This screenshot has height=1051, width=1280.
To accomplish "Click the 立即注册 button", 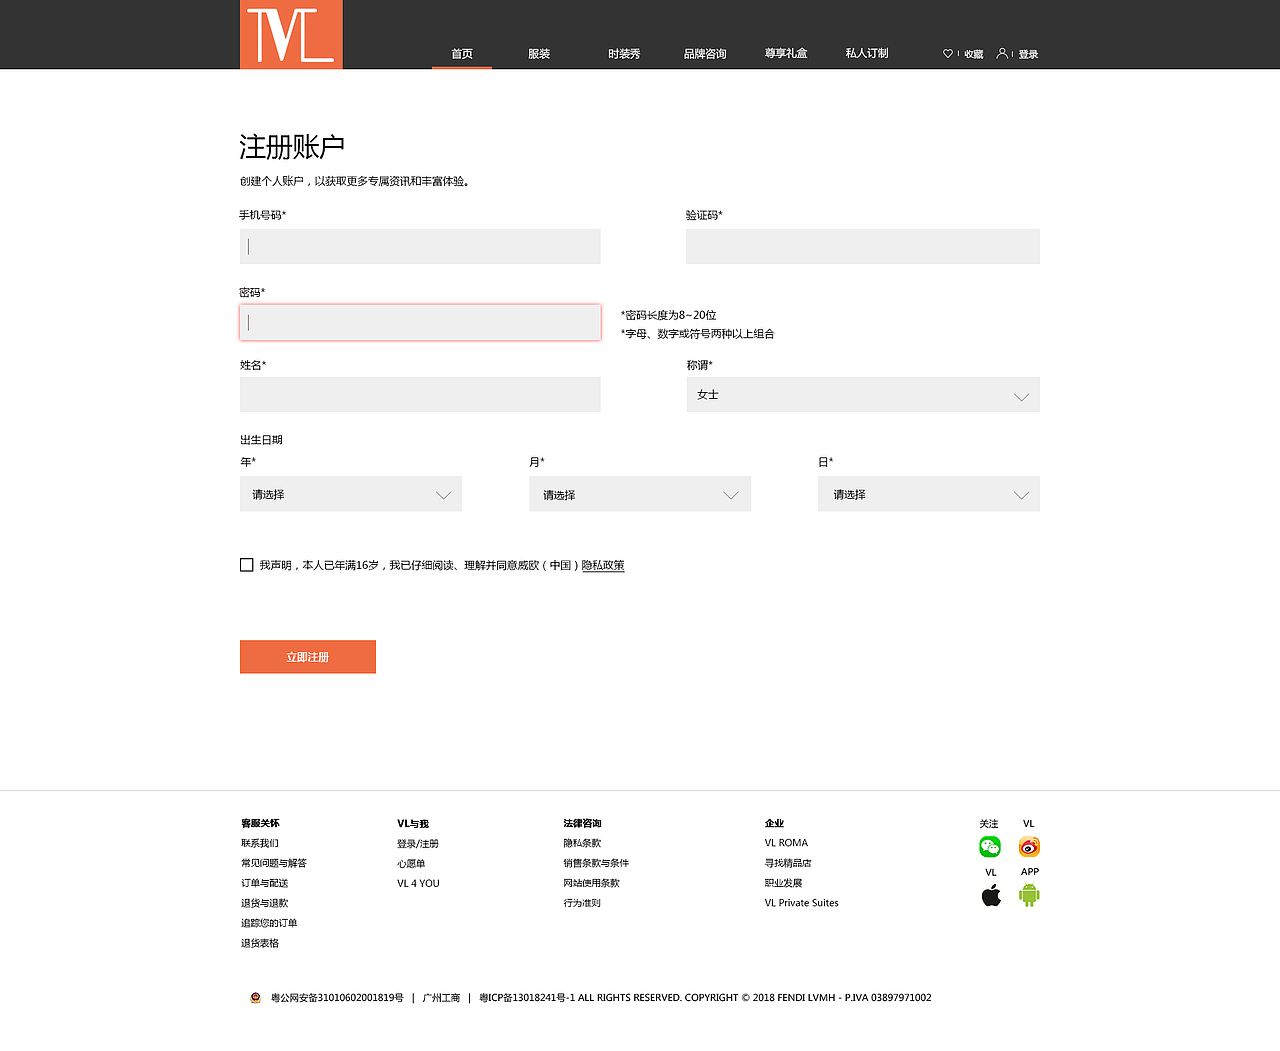I will click(x=308, y=657).
